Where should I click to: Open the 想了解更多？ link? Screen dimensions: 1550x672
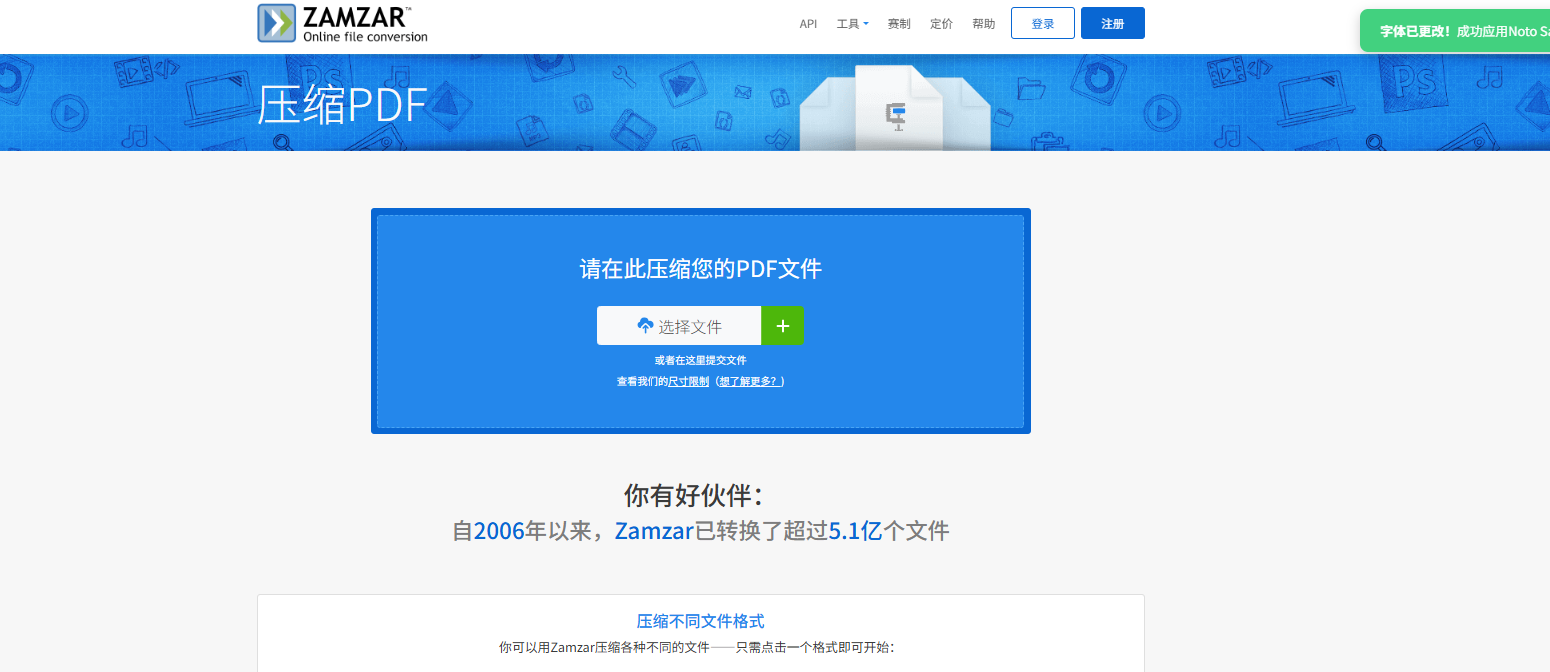(749, 382)
